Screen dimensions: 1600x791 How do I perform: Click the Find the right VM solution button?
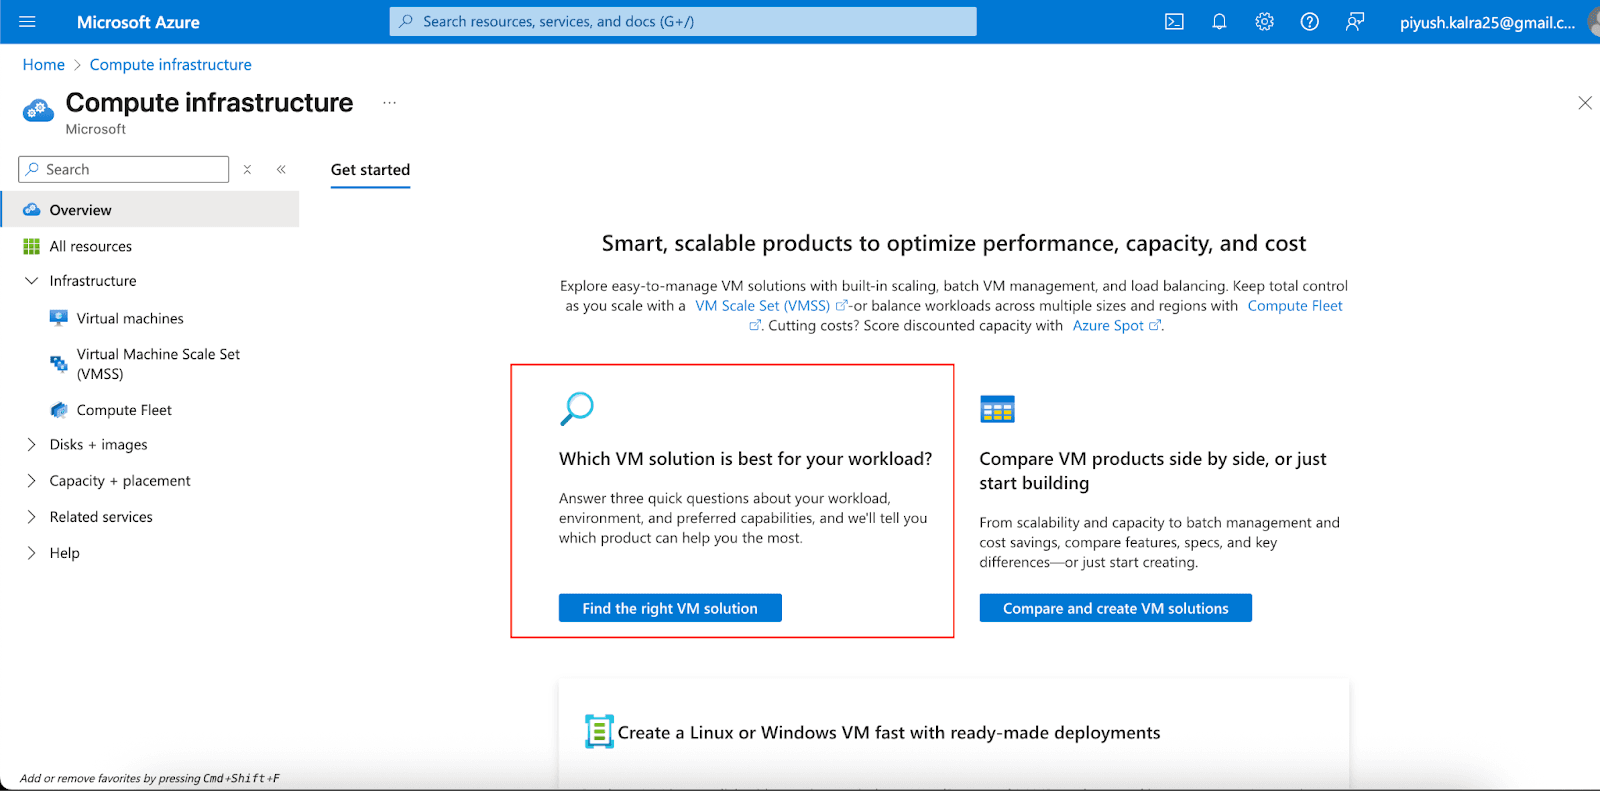(670, 608)
